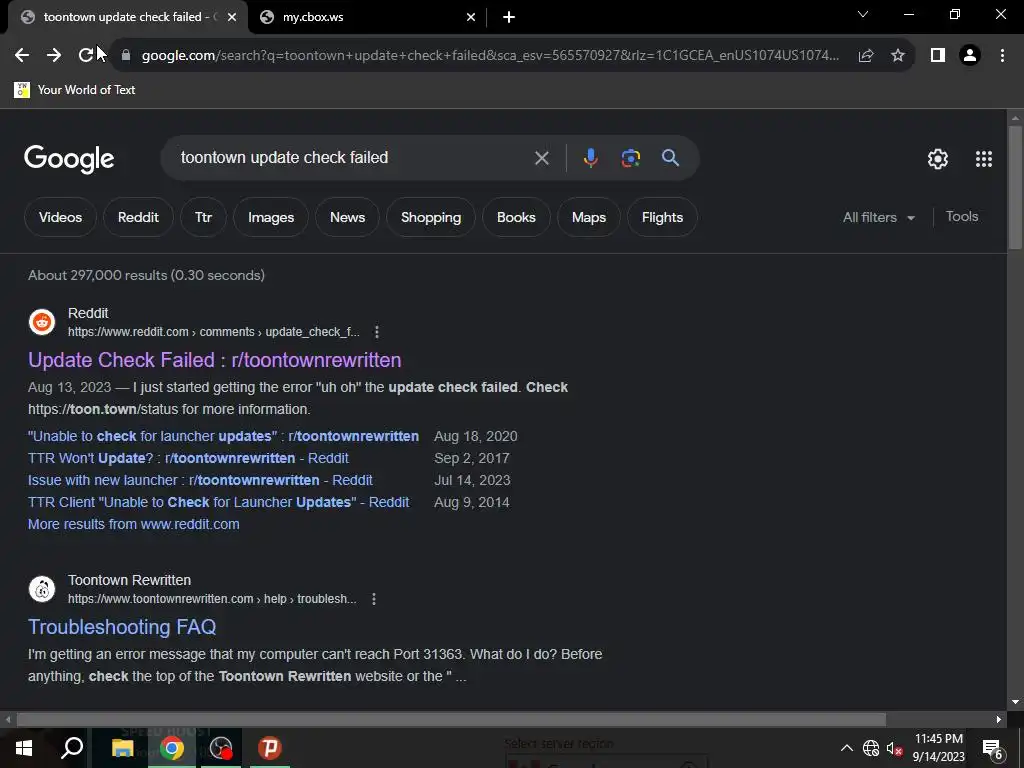Image resolution: width=1024 pixels, height=768 pixels.
Task: Open Your World of Text bookmark
Action: tap(74, 90)
